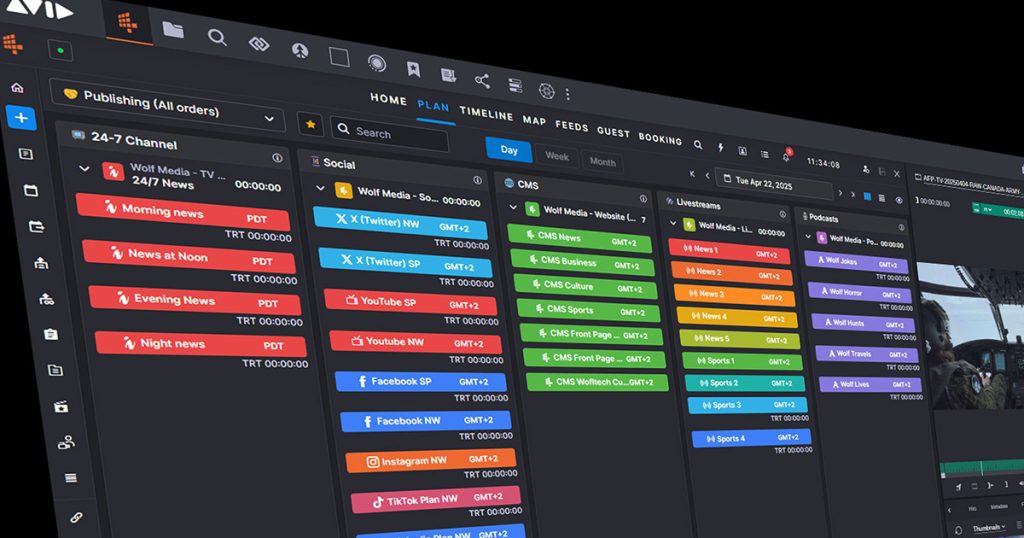
Task: Open the magnifier search app in top toolbar
Action: [x=217, y=37]
